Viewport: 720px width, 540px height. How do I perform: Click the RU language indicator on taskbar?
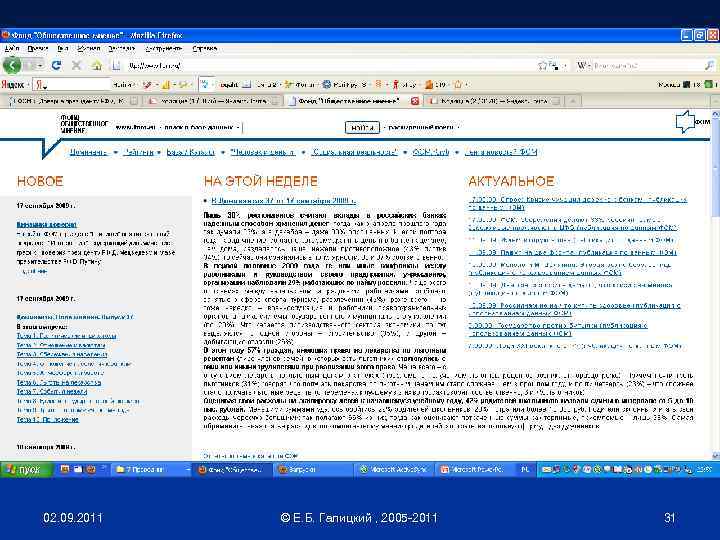pyautogui.click(x=525, y=469)
